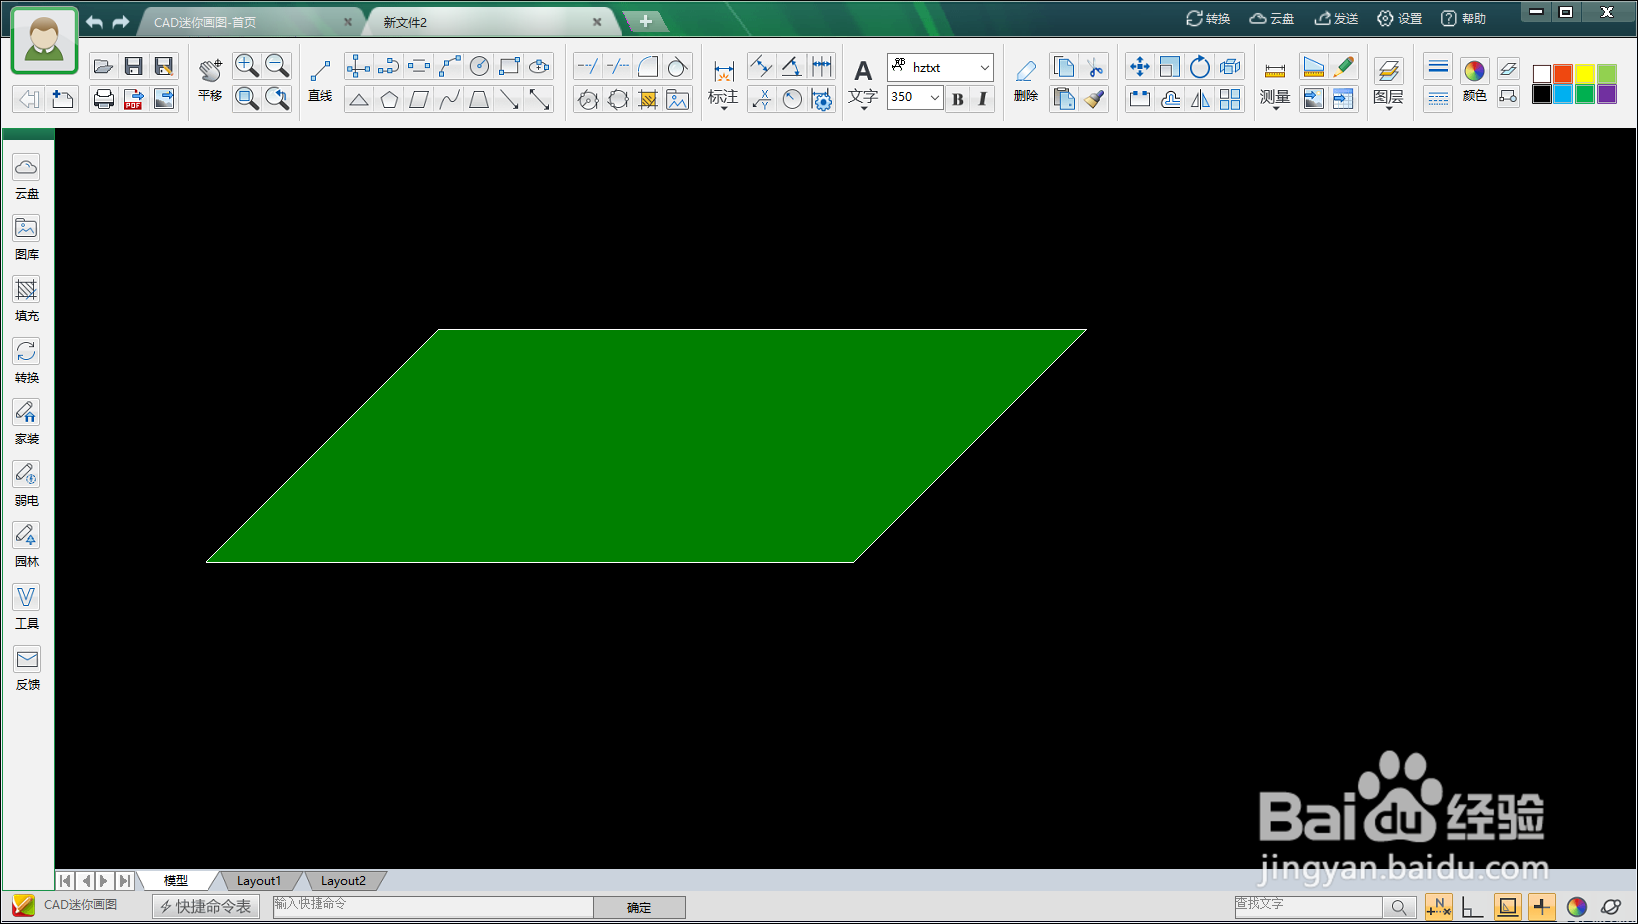This screenshot has width=1638, height=924.
Task: Switch to the 模型 model tab
Action: (x=176, y=881)
